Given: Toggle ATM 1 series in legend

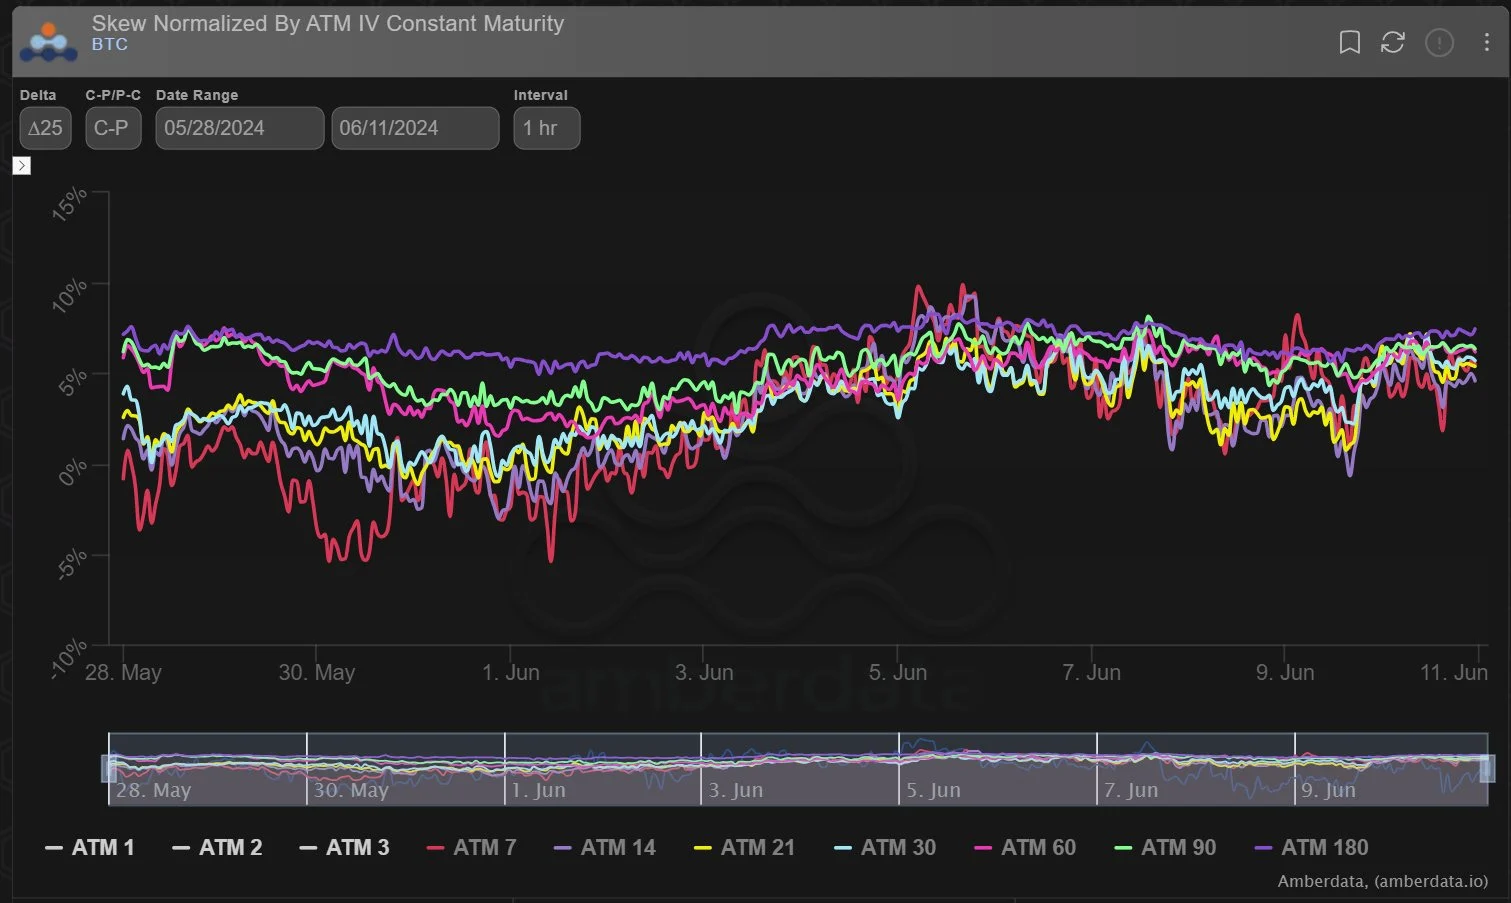Looking at the screenshot, I should point(90,847).
